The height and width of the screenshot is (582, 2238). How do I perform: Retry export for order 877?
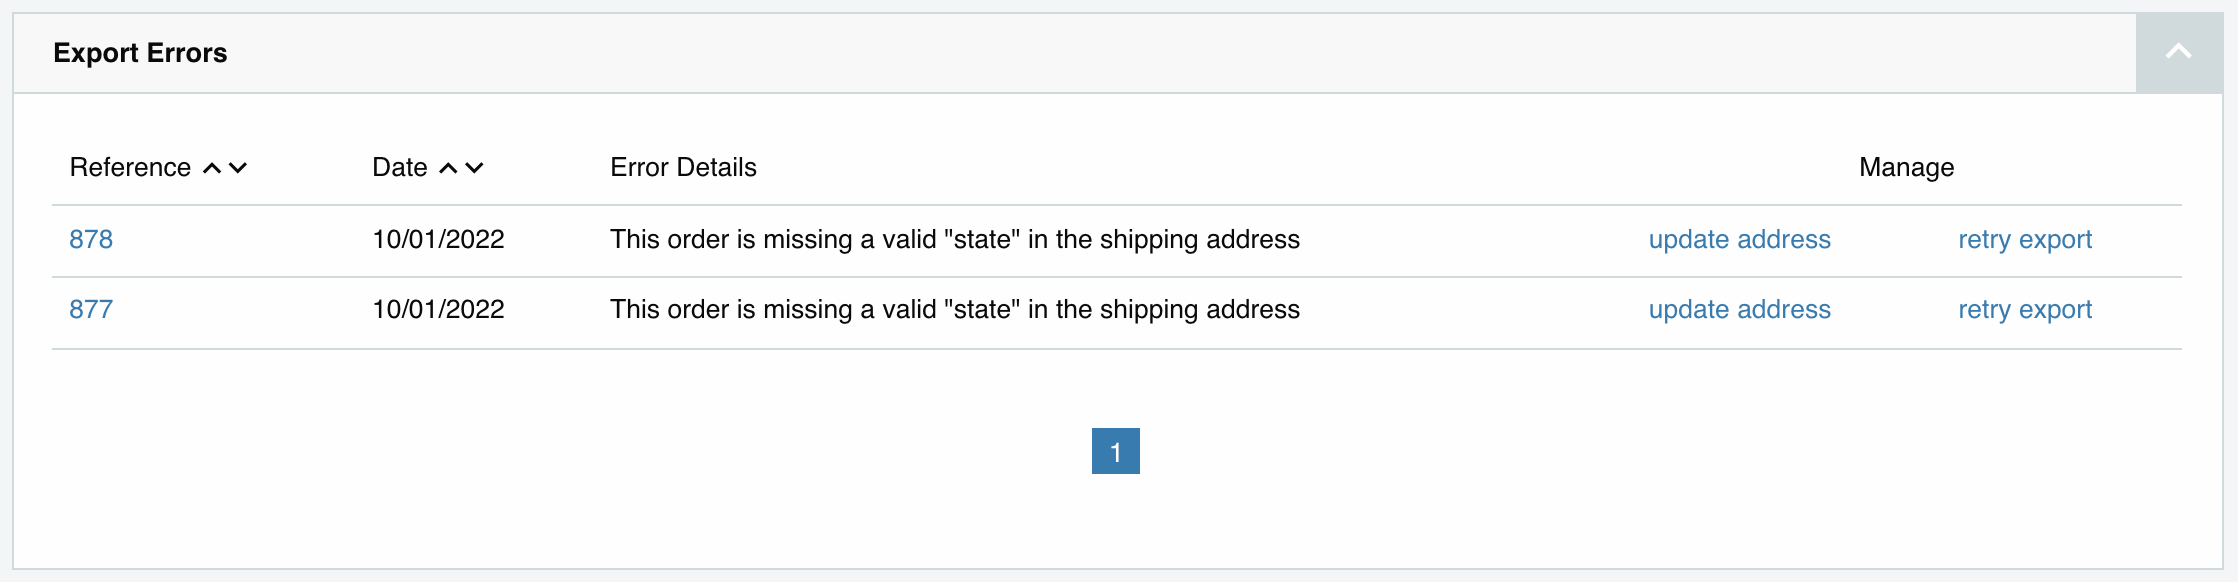2024,310
